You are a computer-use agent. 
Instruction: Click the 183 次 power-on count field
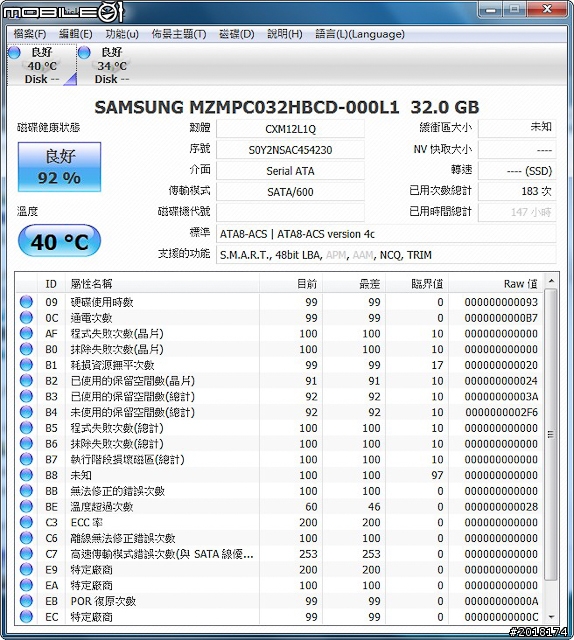[x=517, y=191]
